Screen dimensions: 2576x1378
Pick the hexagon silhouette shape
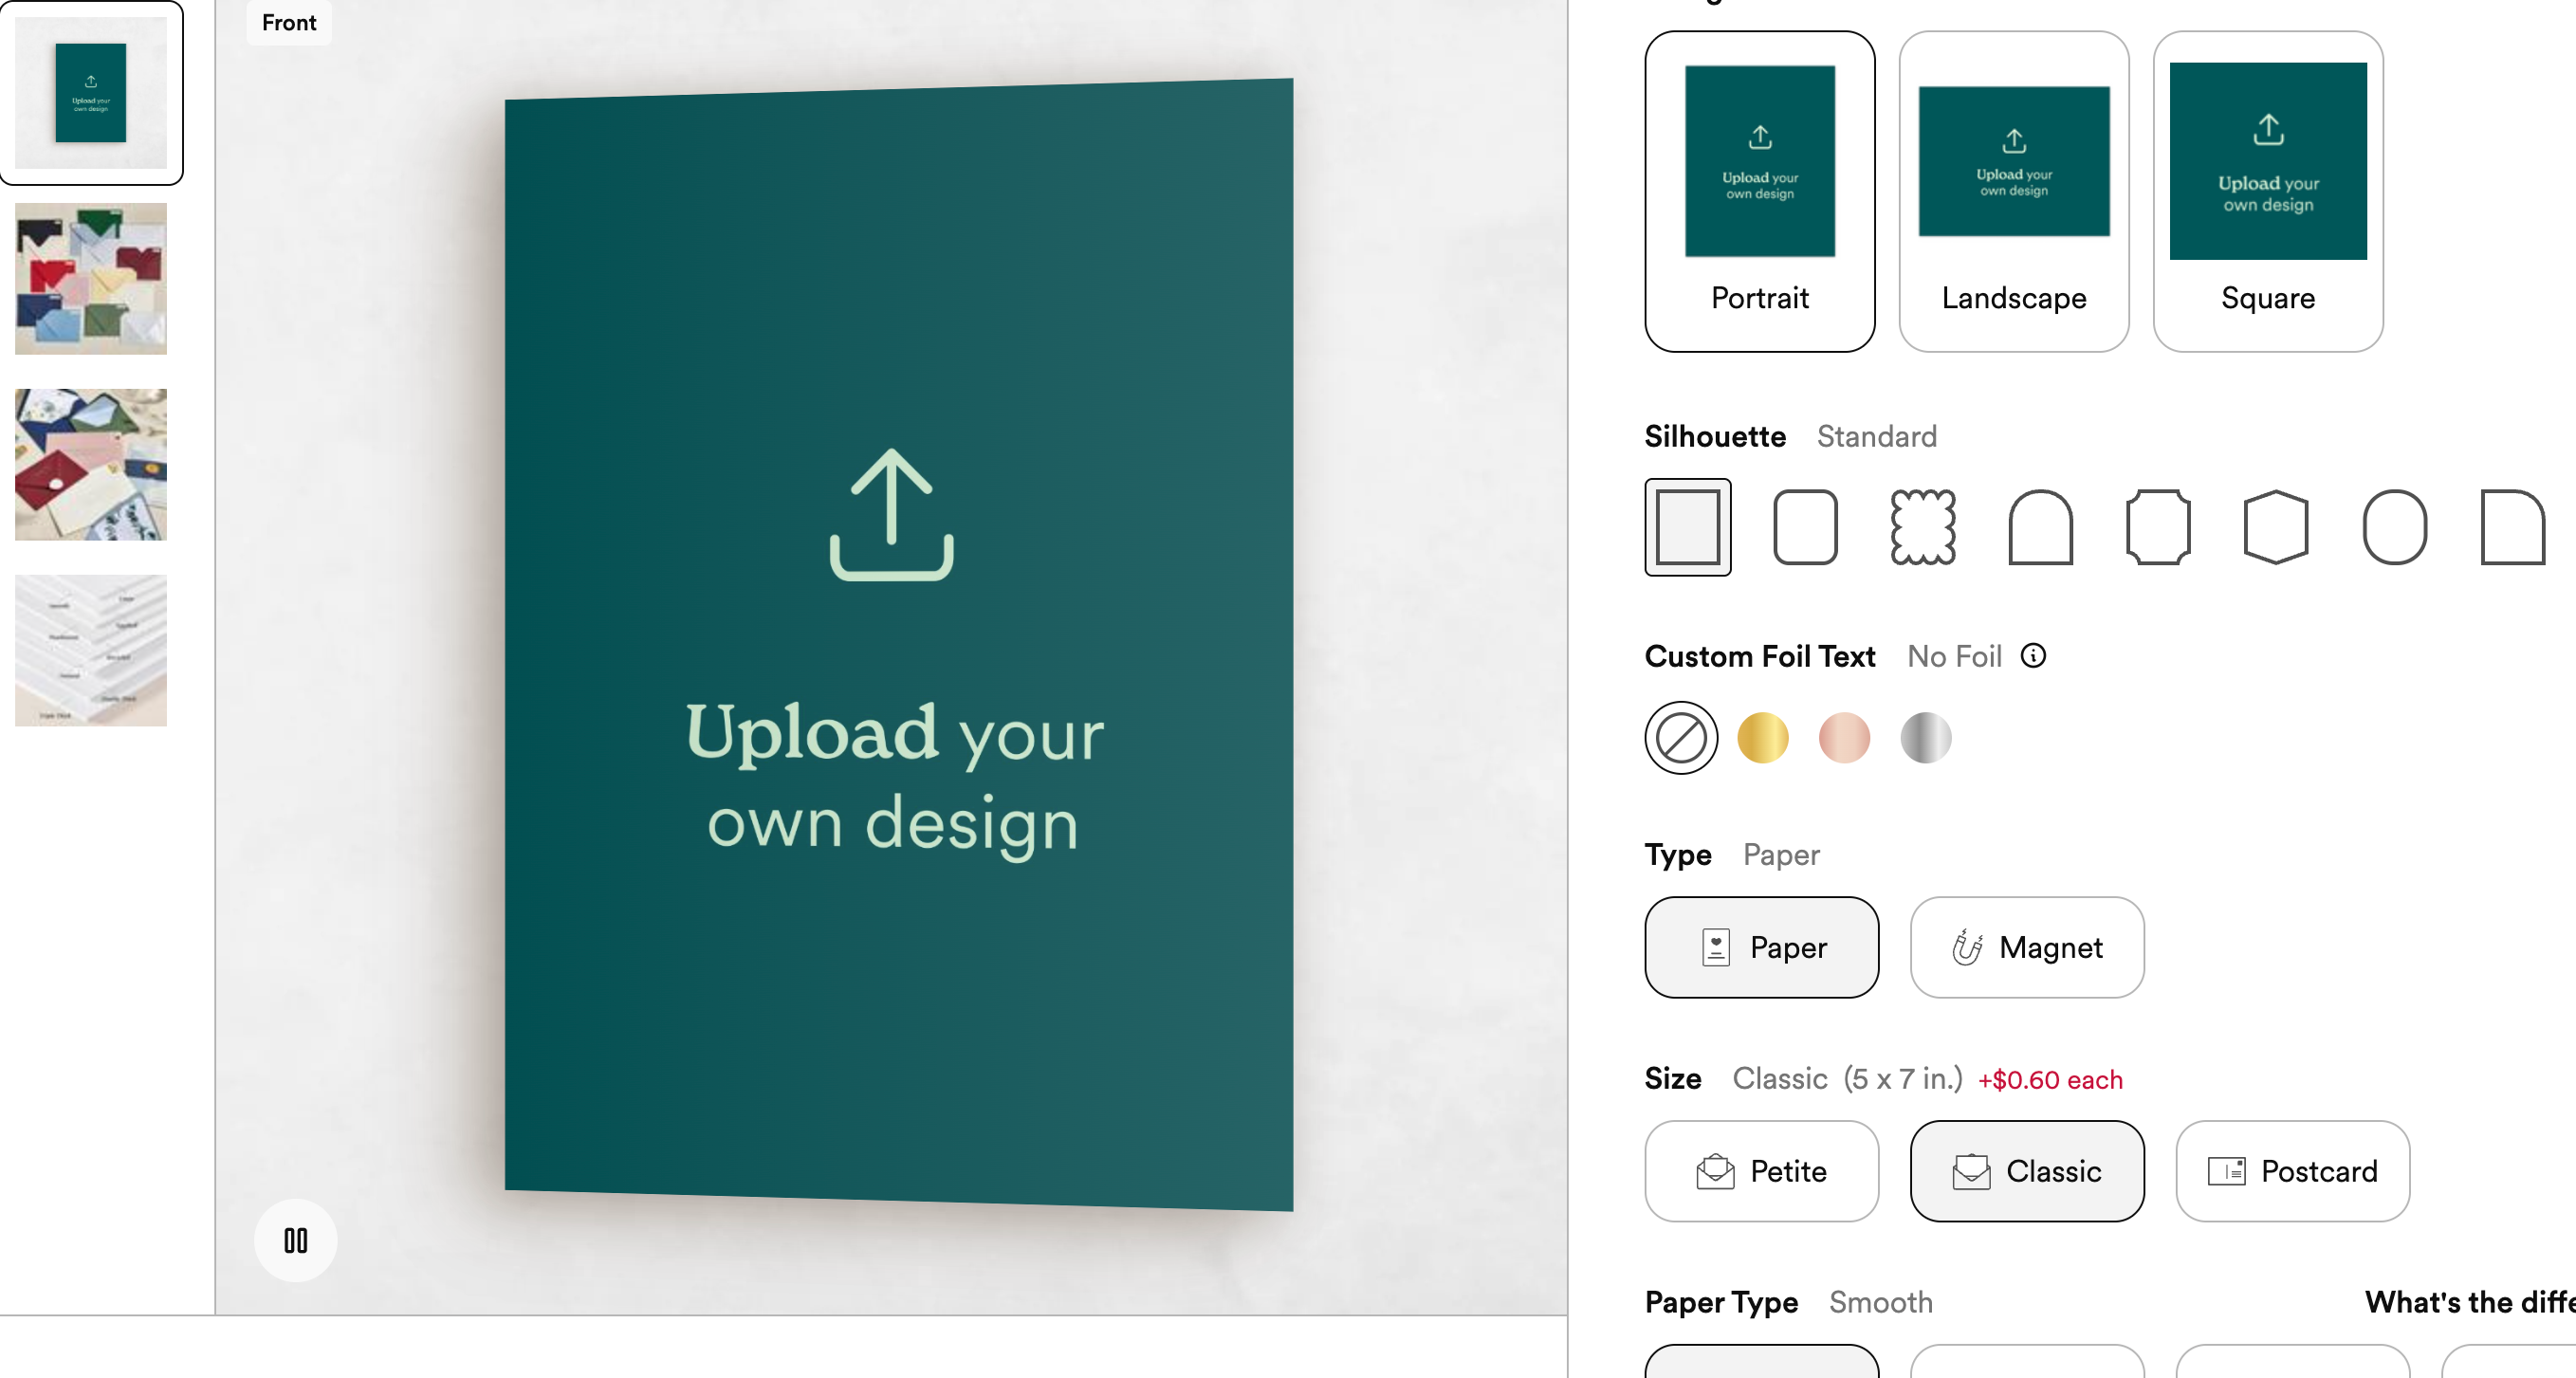click(2275, 527)
